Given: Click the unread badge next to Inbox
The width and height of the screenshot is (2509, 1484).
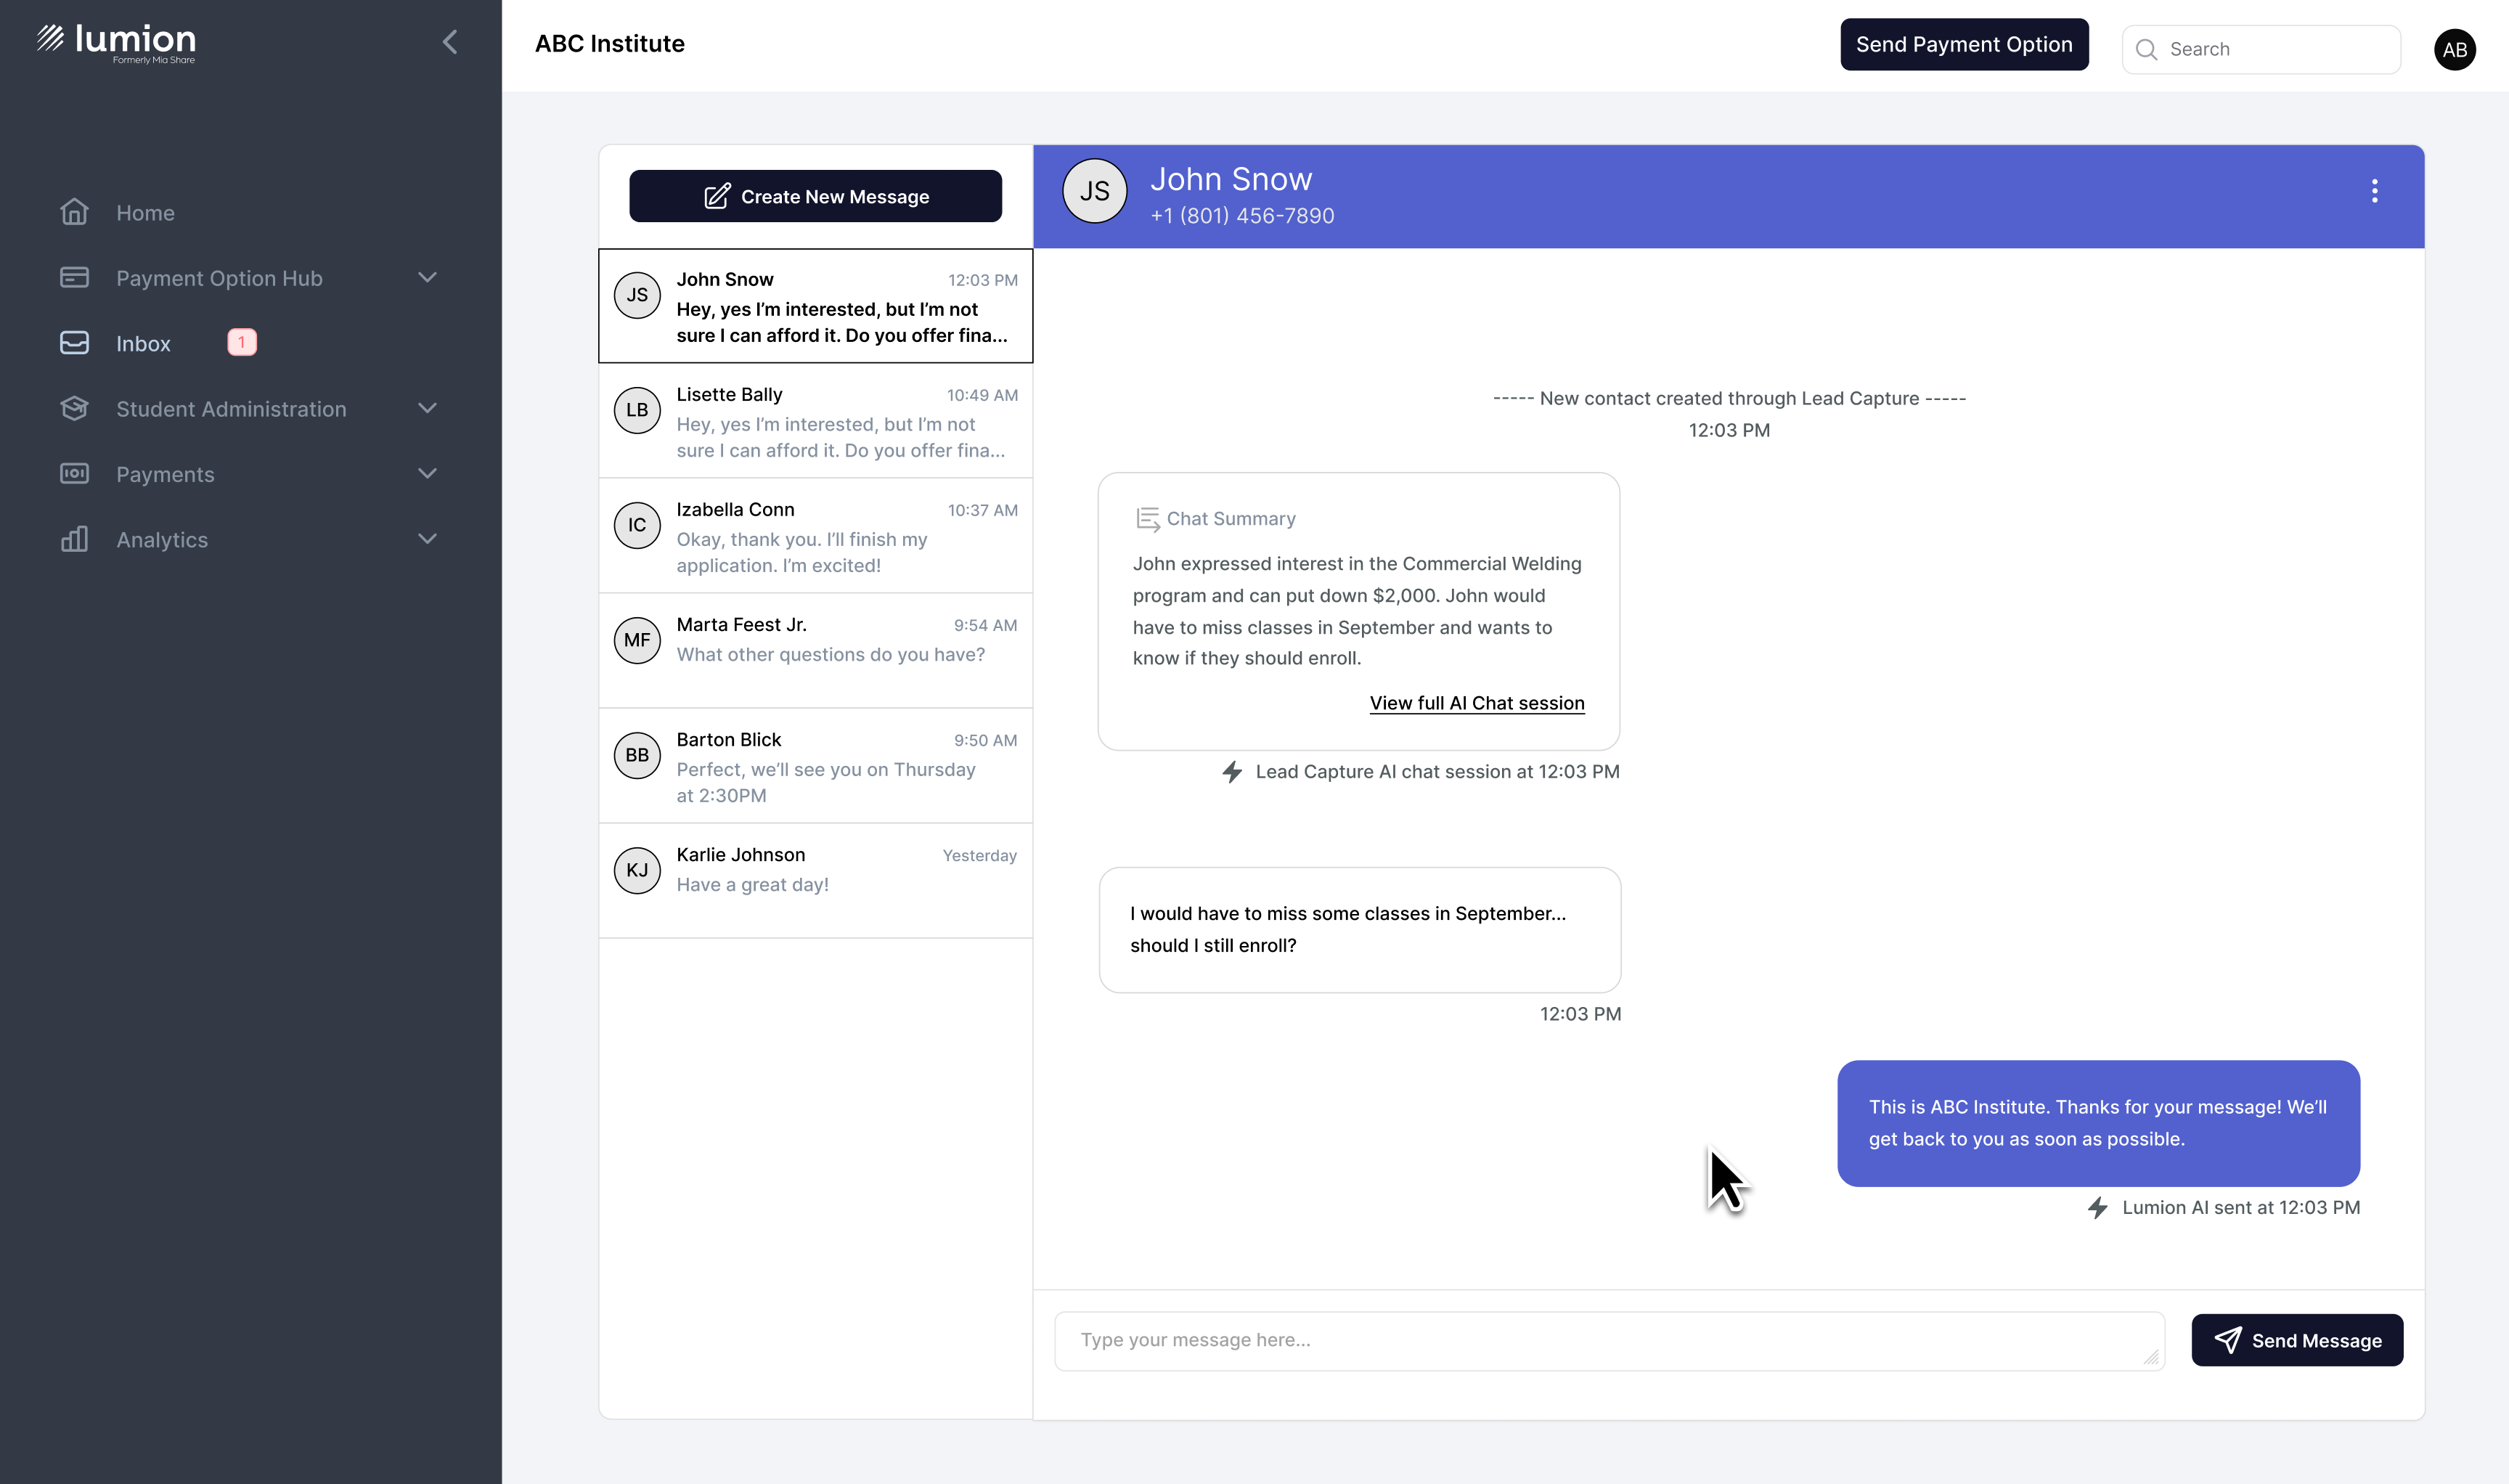Looking at the screenshot, I should (x=242, y=342).
